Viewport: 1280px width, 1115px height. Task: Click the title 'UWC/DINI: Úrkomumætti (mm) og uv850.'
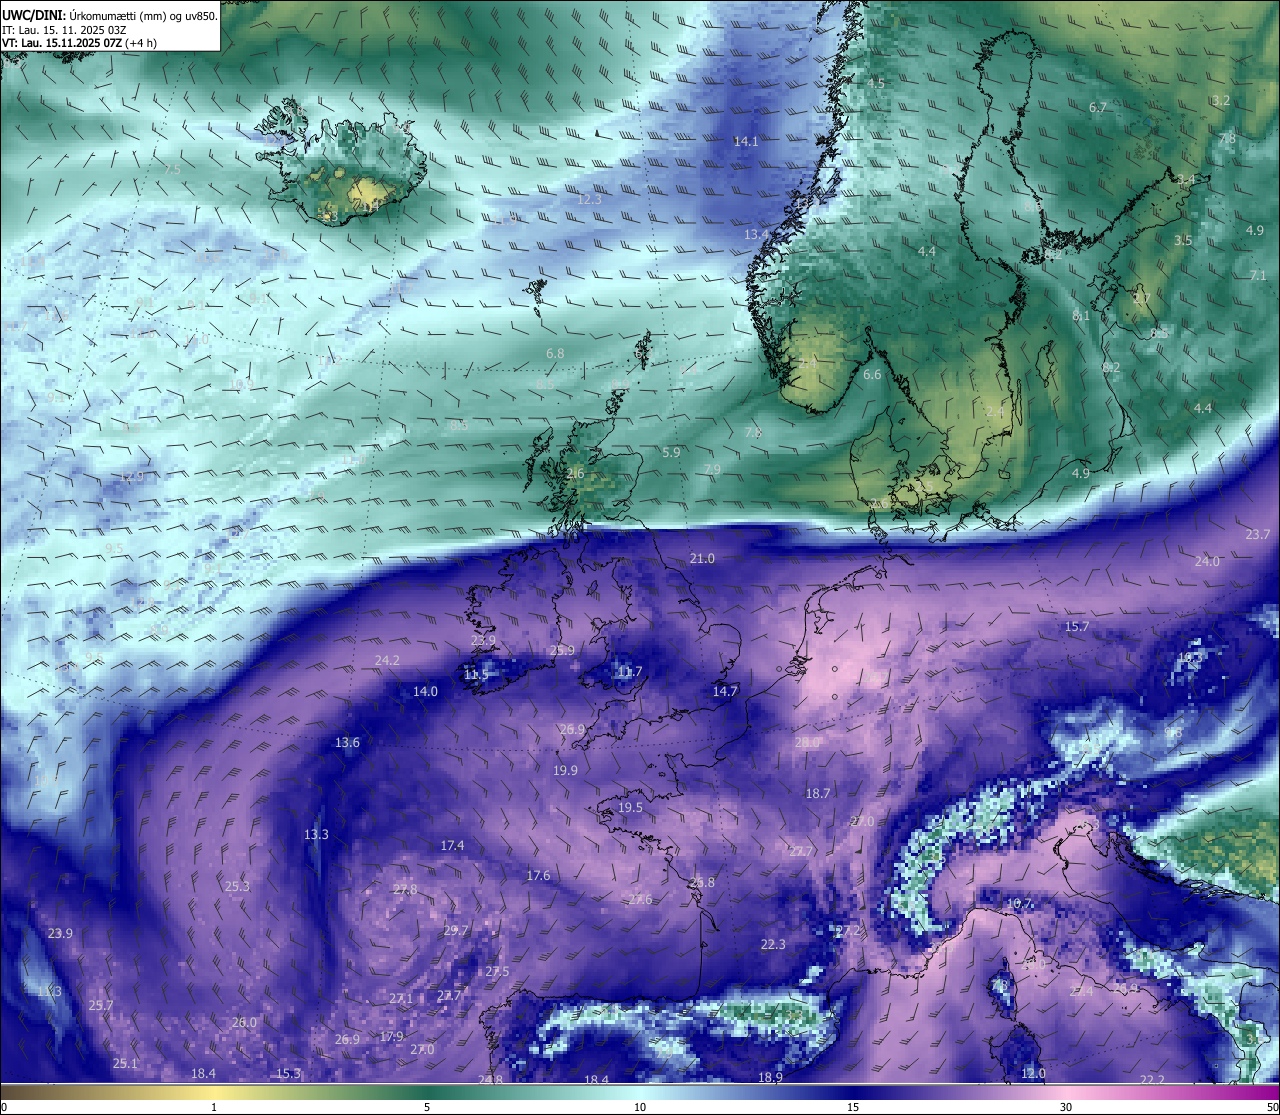coord(109,14)
